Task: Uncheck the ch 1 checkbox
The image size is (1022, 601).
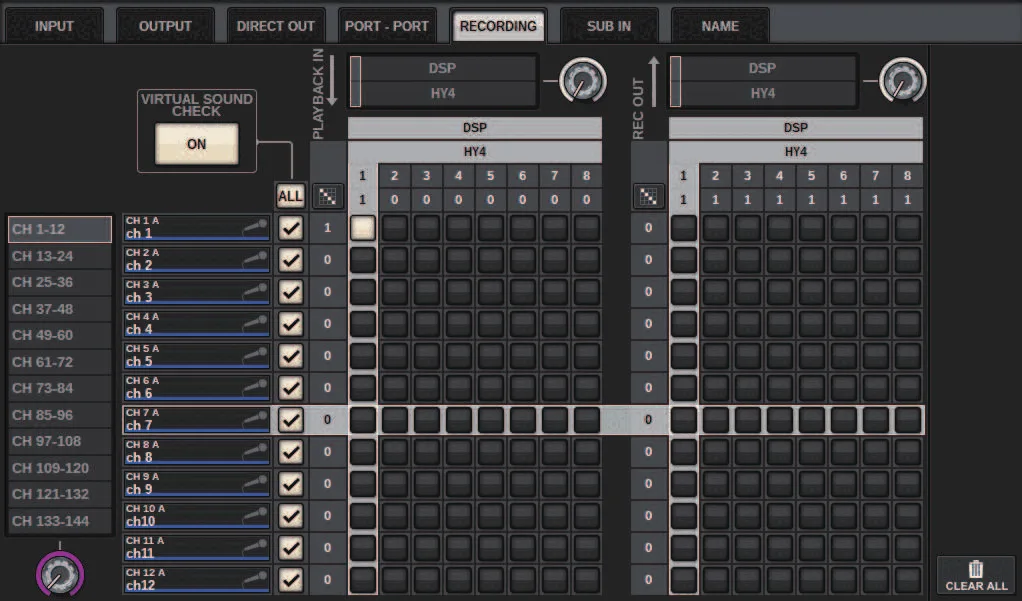Action: [x=291, y=228]
